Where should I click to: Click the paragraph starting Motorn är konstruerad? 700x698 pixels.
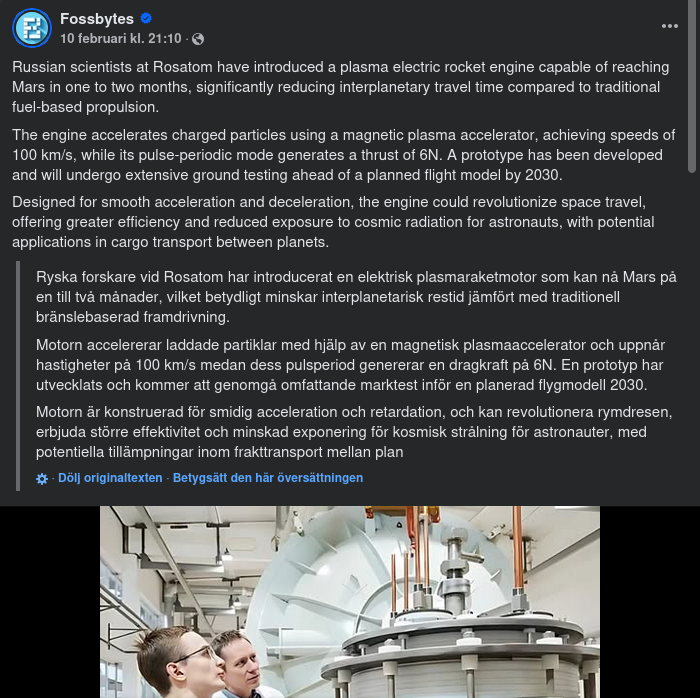pos(354,432)
